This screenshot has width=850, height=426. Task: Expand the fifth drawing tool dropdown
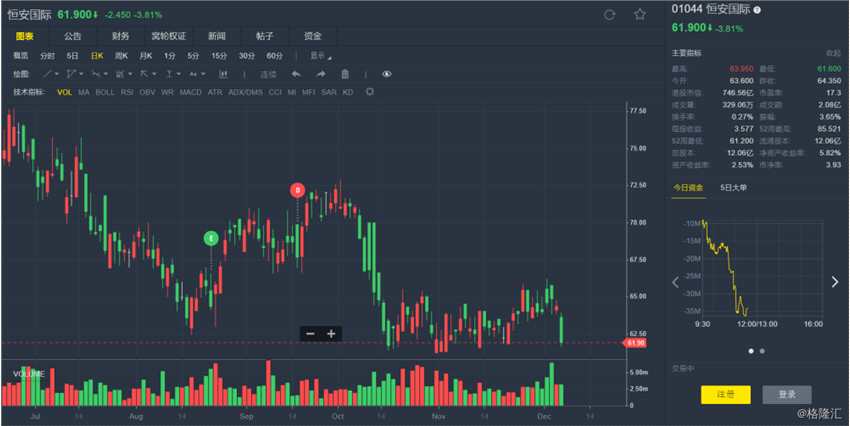[x=154, y=74]
